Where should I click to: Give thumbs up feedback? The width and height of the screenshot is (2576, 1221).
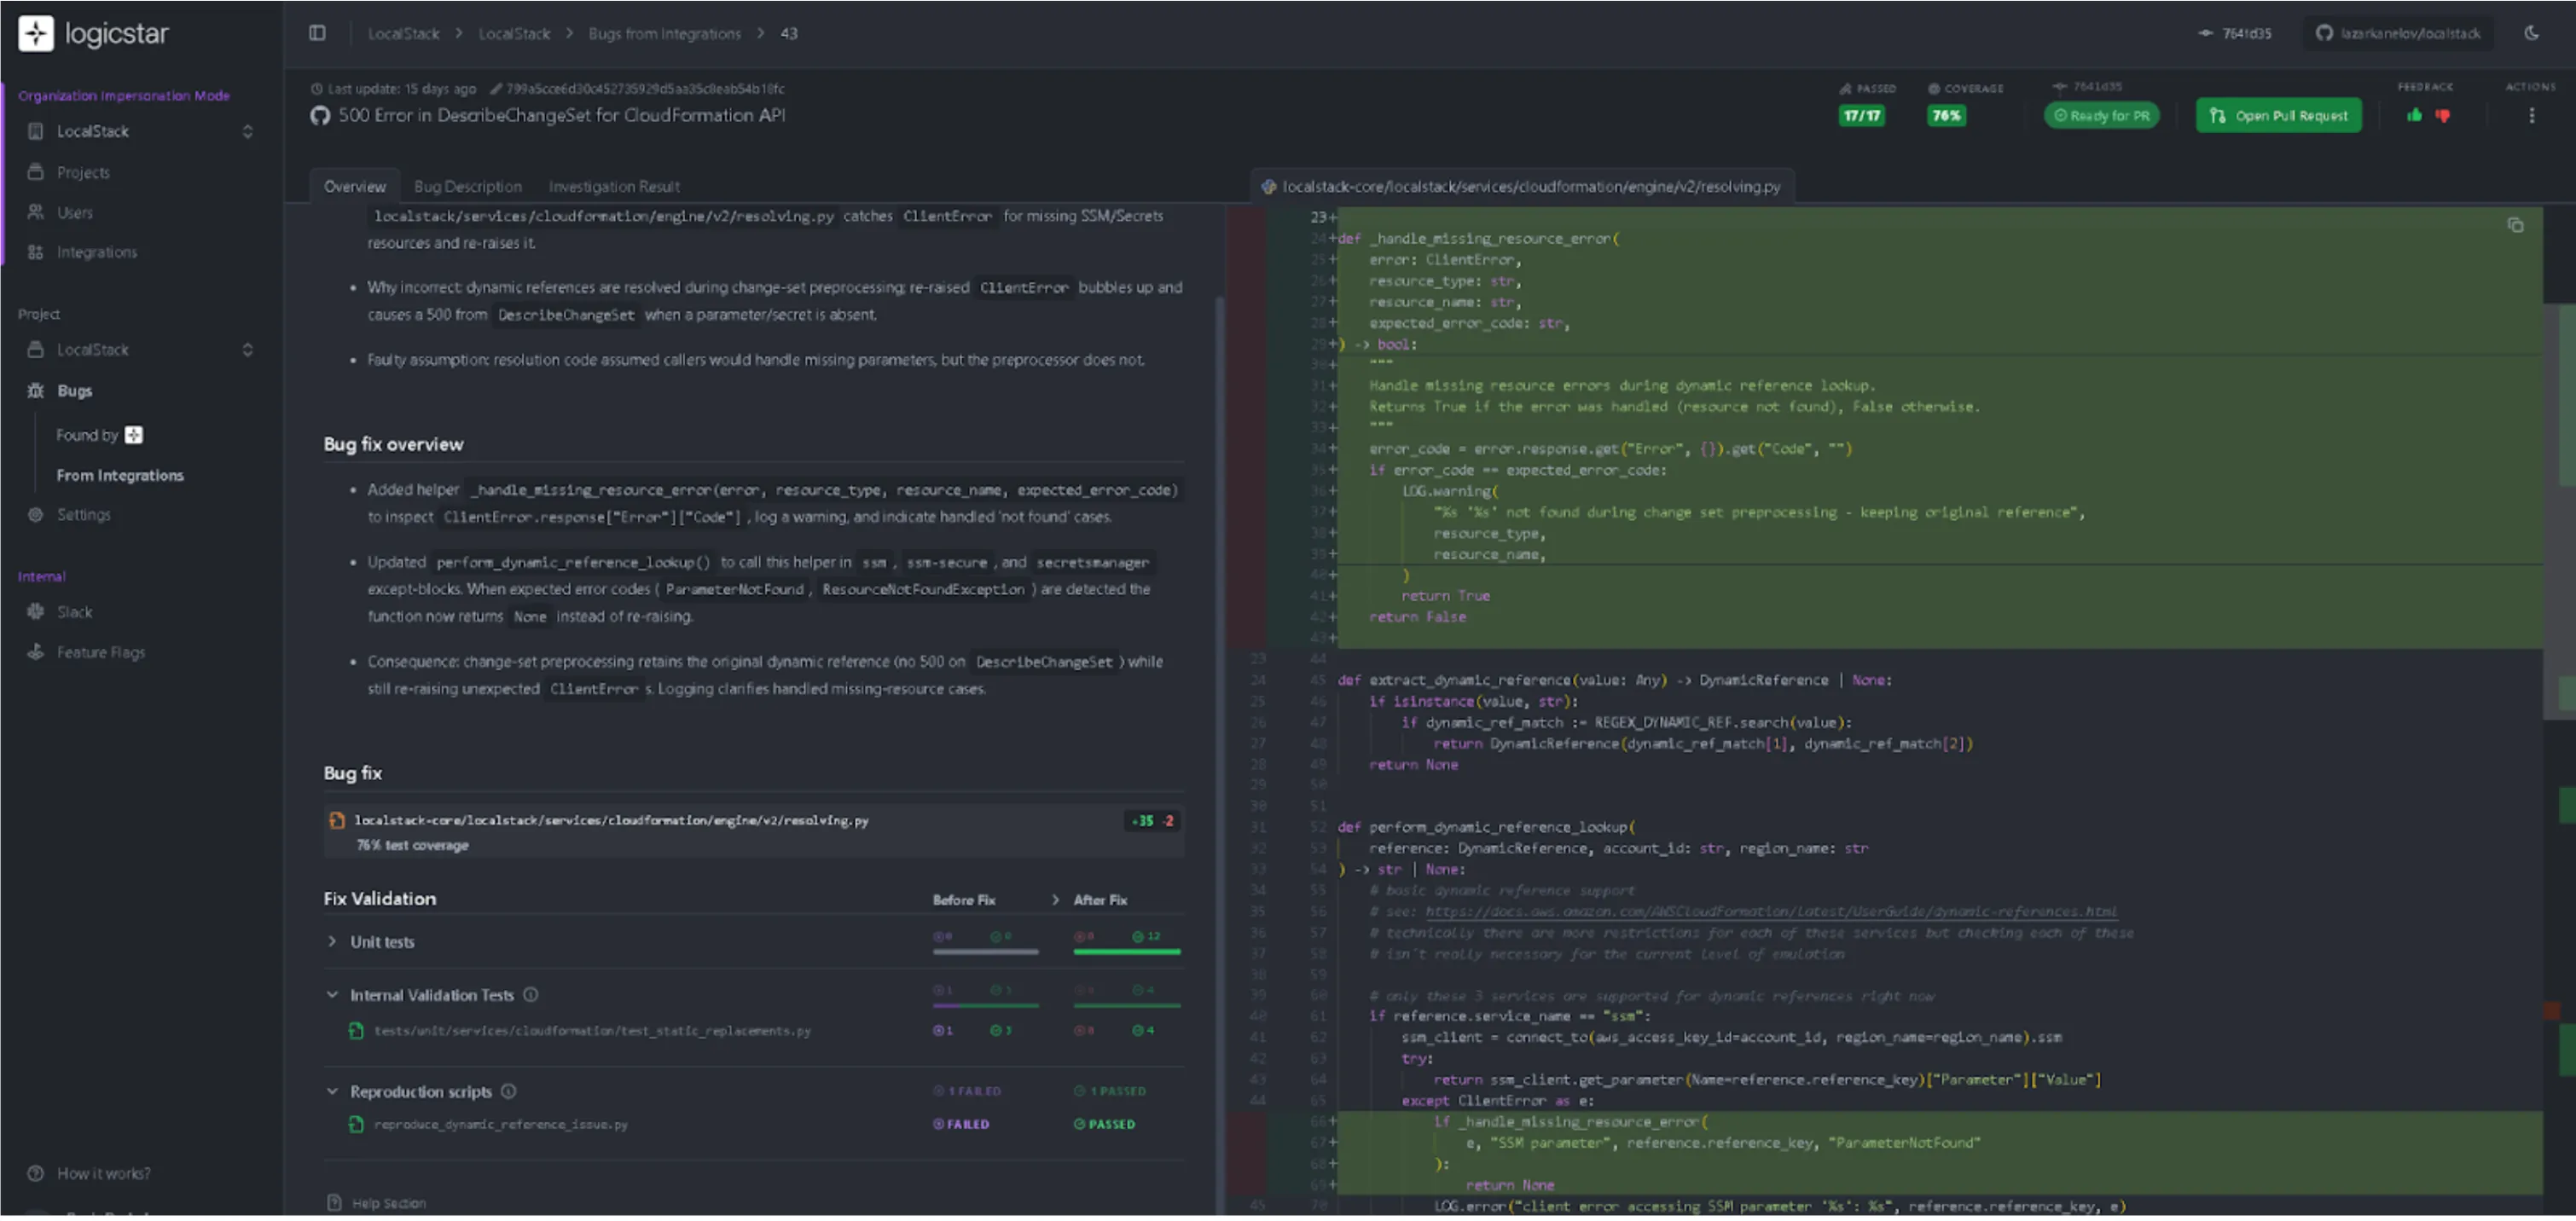pyautogui.click(x=2414, y=115)
